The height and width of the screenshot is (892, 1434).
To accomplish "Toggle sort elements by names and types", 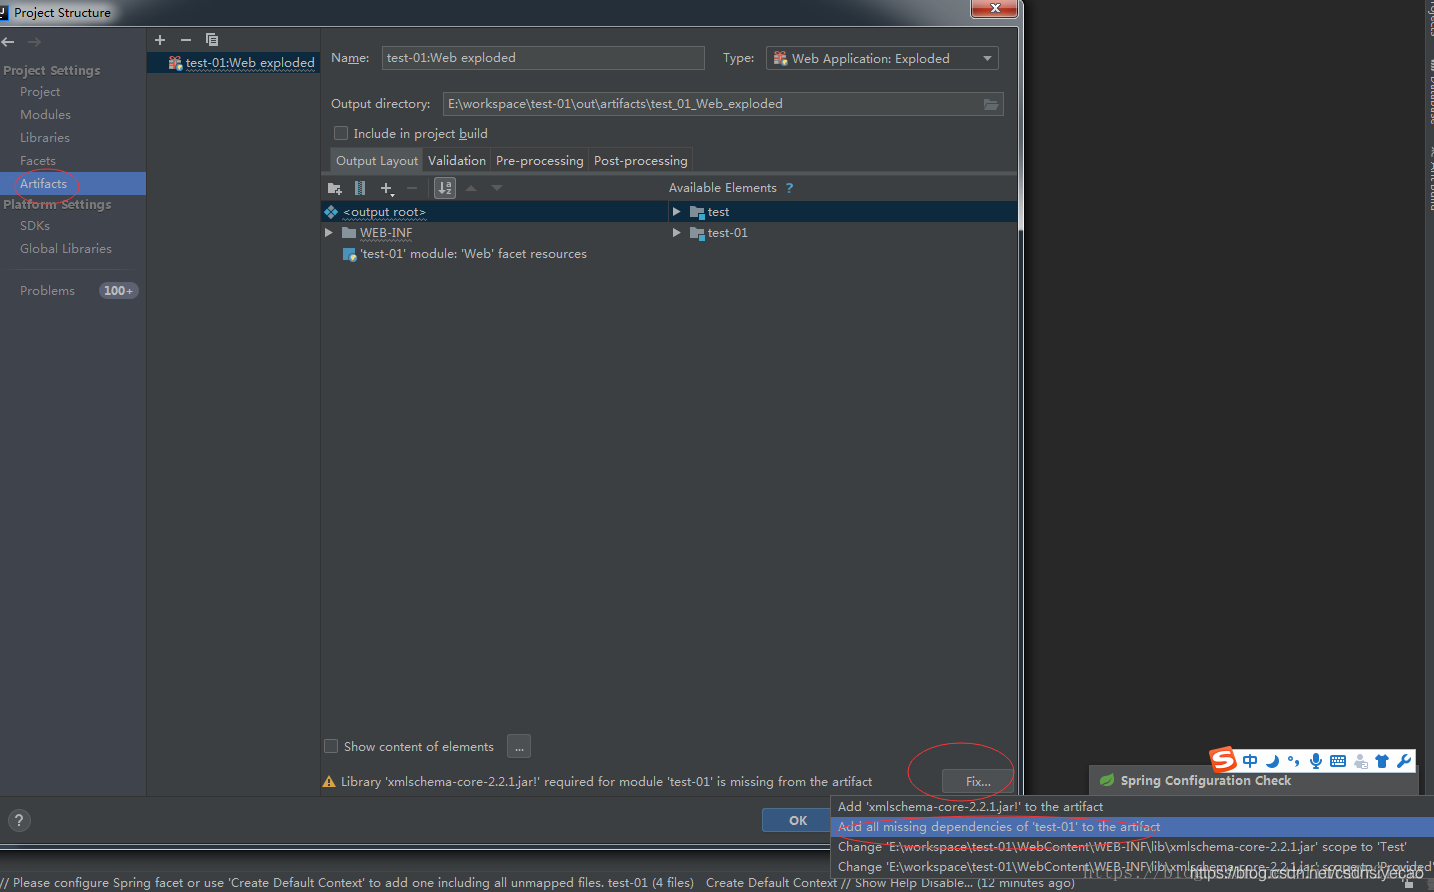I will (x=445, y=188).
